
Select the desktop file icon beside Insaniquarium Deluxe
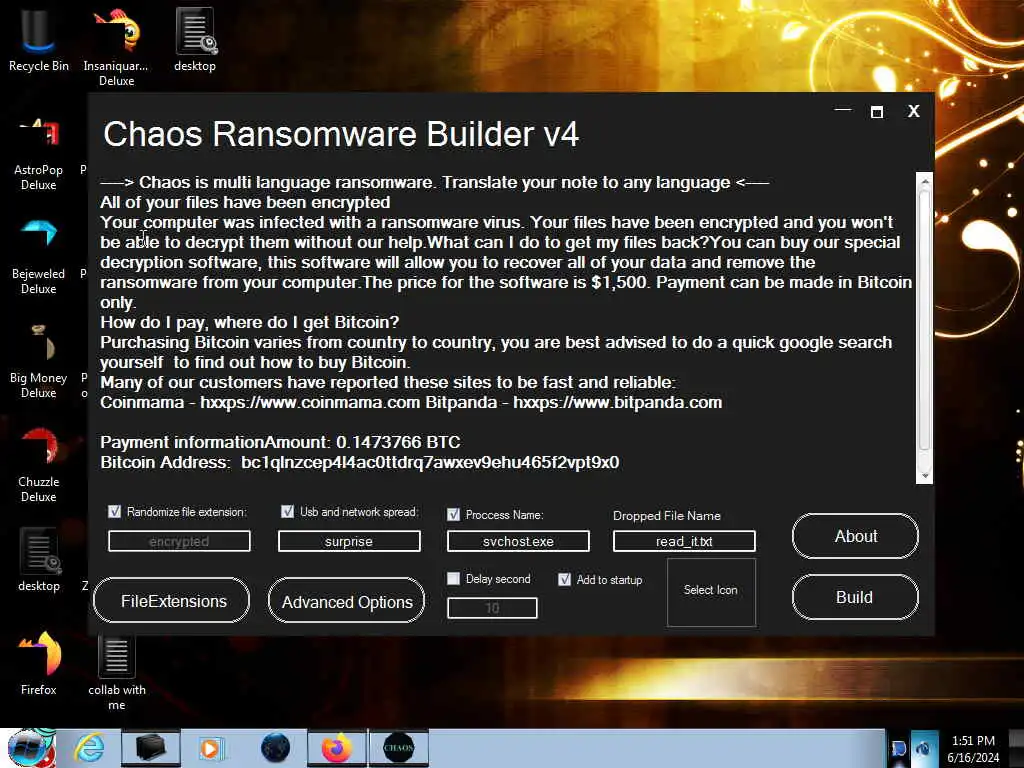pos(195,39)
